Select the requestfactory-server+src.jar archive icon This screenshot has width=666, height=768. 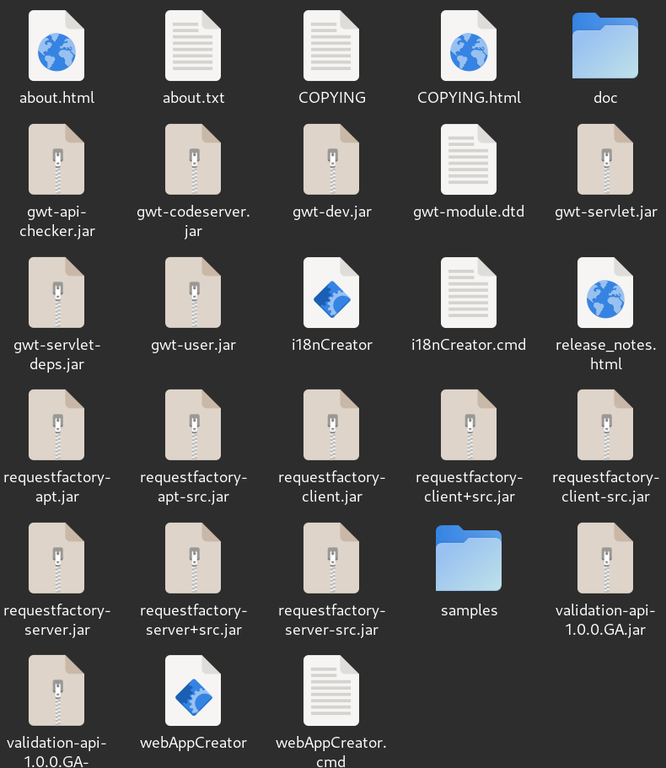coord(193,558)
